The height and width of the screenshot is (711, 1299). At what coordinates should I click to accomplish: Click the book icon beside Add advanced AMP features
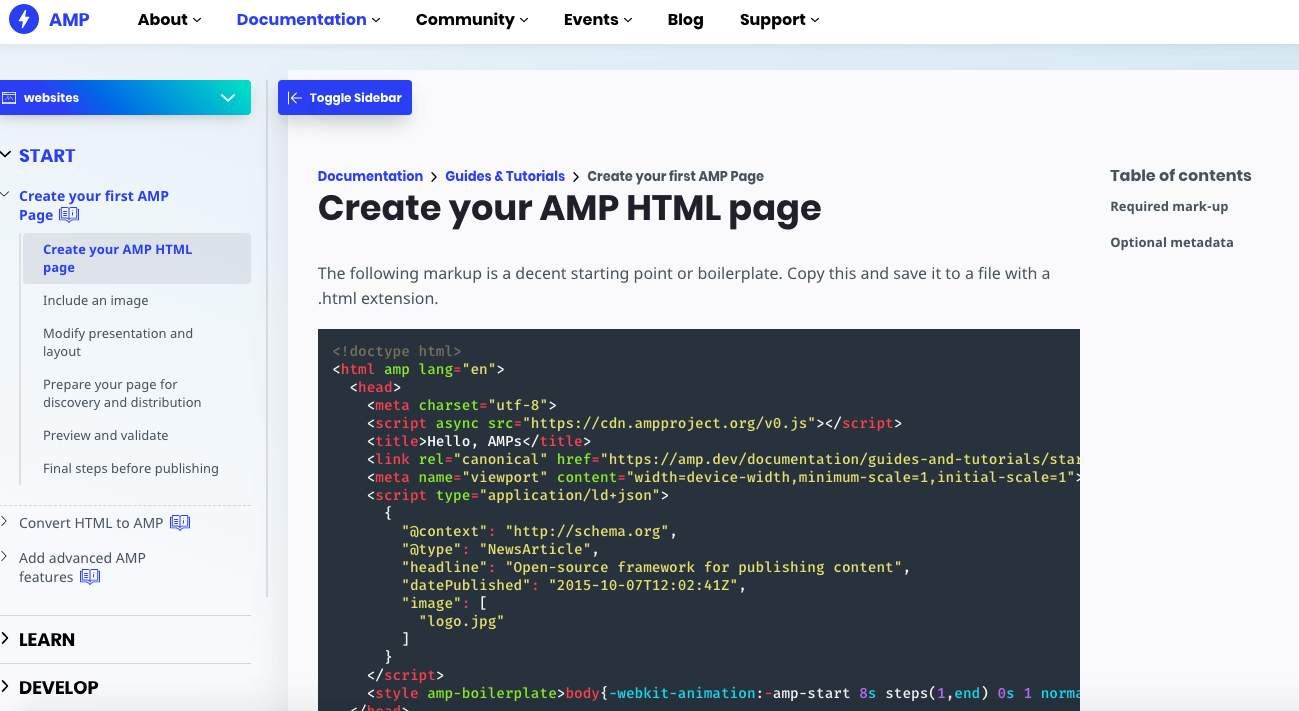tap(90, 577)
